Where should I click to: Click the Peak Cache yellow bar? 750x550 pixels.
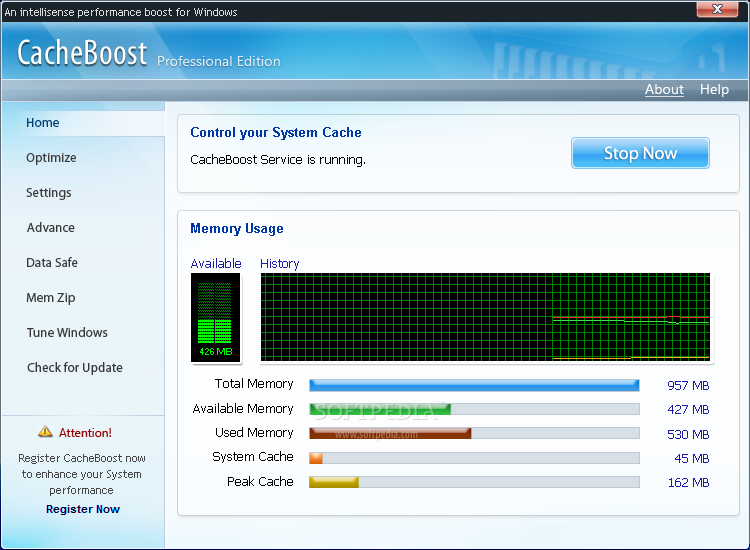[334, 482]
